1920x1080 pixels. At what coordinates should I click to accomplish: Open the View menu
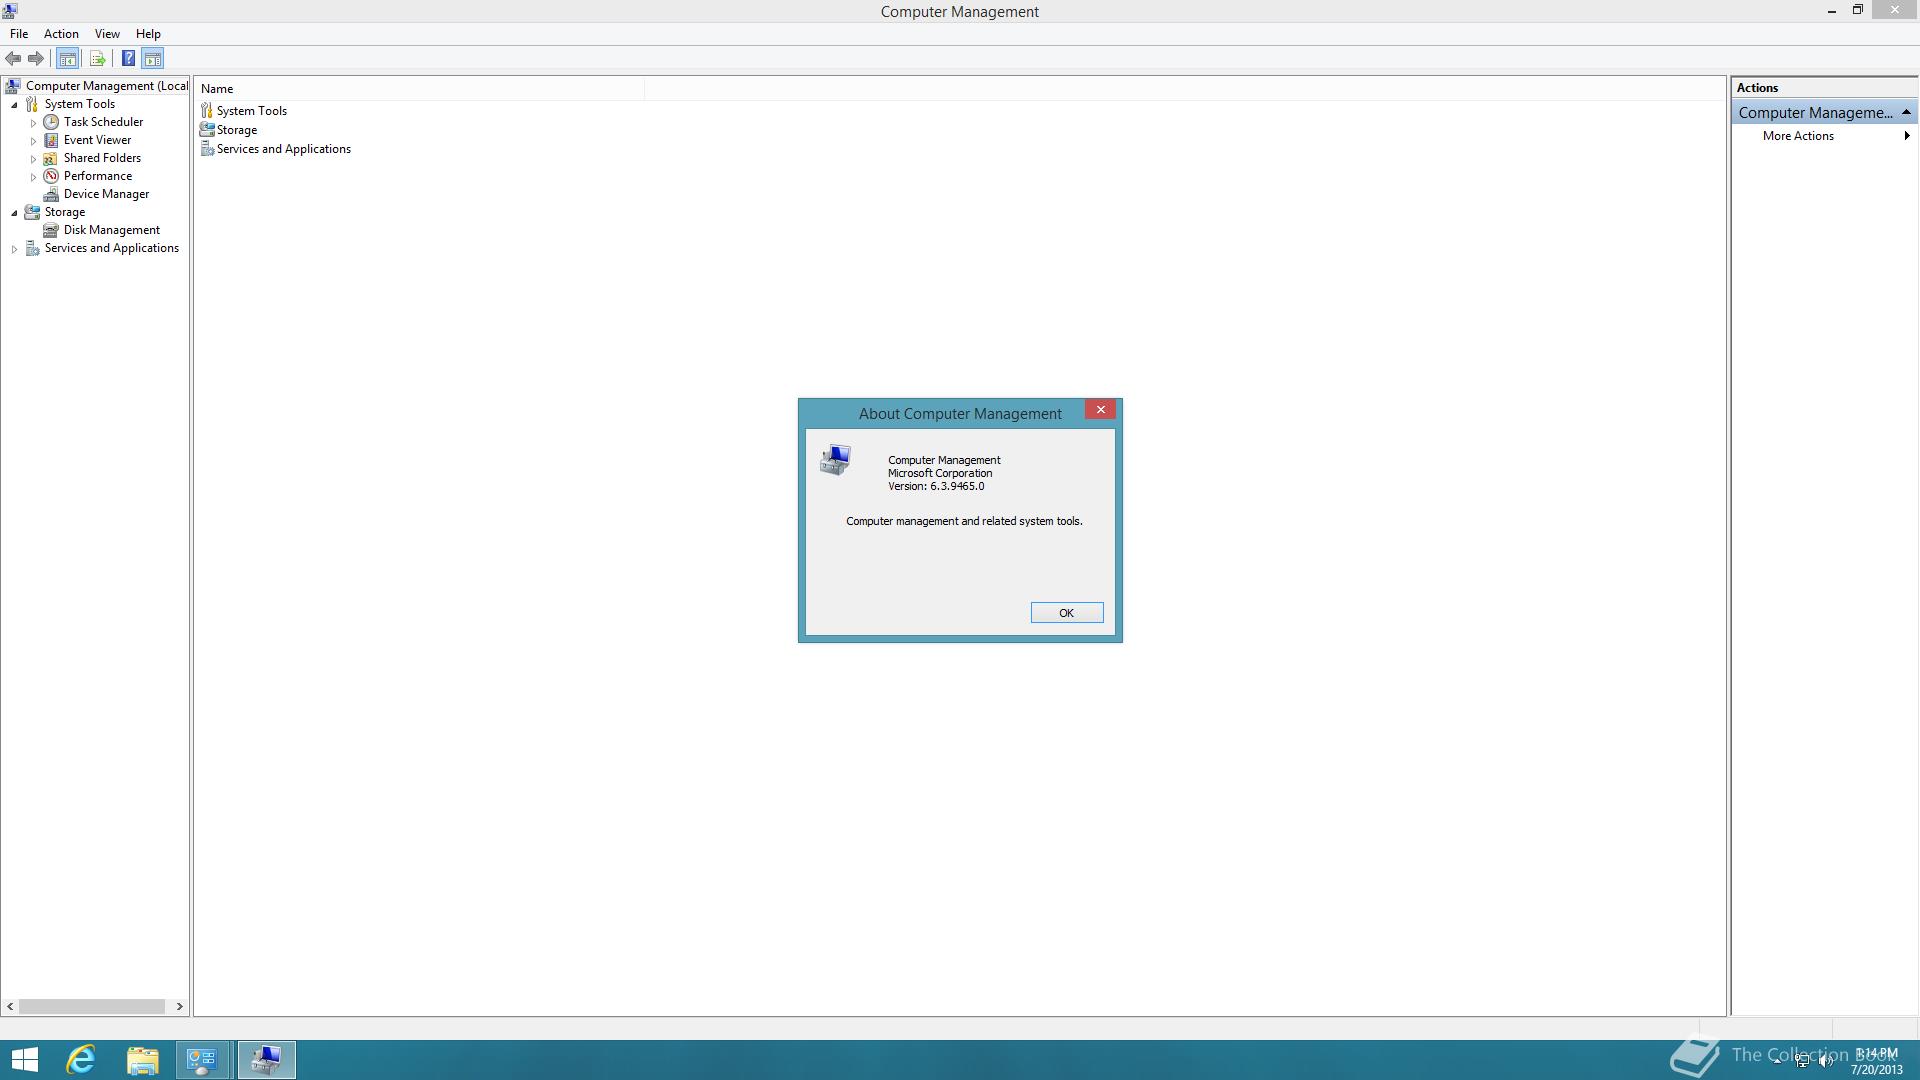pyautogui.click(x=107, y=34)
